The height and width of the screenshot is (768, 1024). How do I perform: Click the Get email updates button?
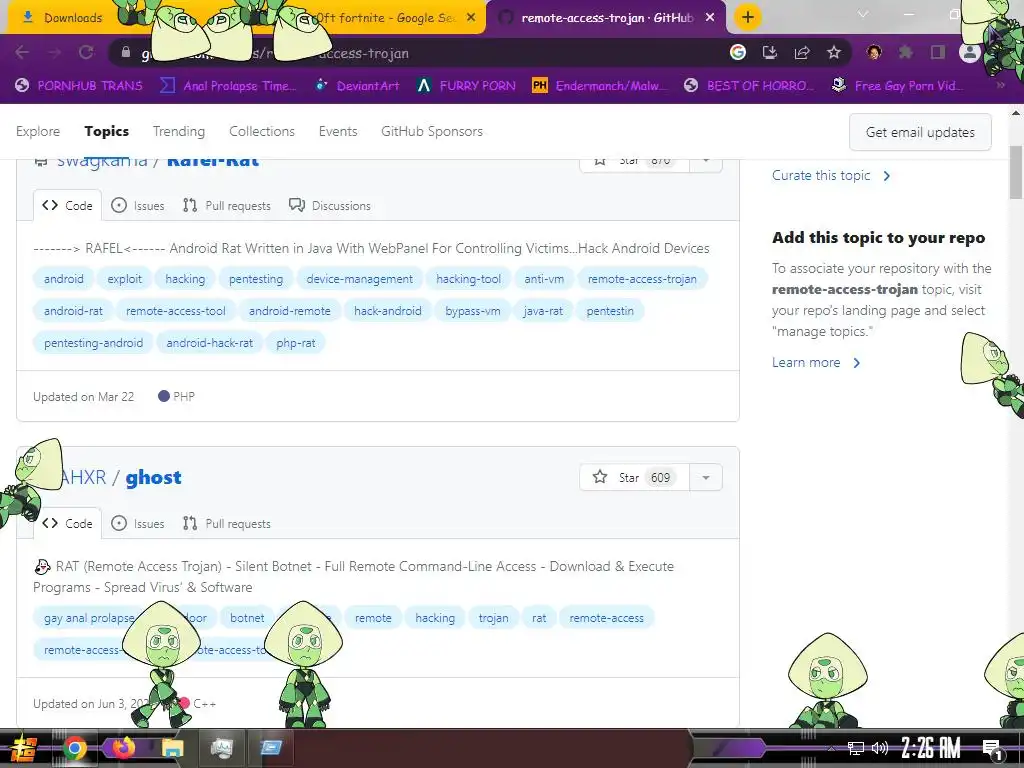(920, 132)
